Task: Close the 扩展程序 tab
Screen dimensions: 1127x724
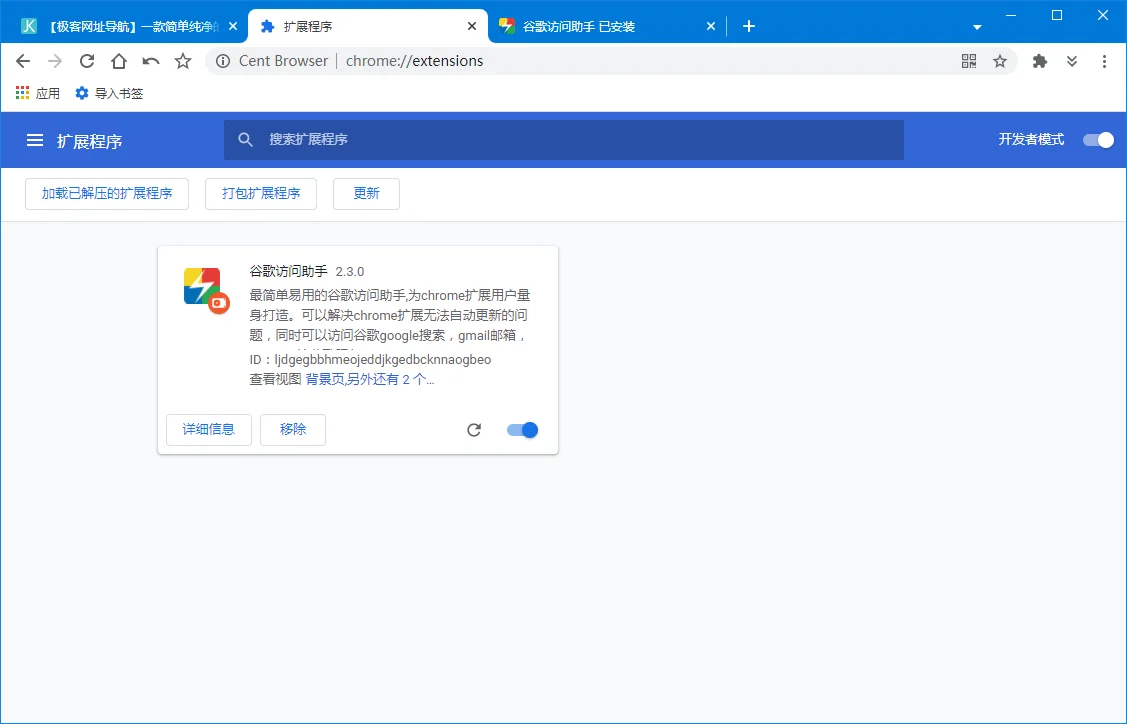Action: (x=472, y=27)
